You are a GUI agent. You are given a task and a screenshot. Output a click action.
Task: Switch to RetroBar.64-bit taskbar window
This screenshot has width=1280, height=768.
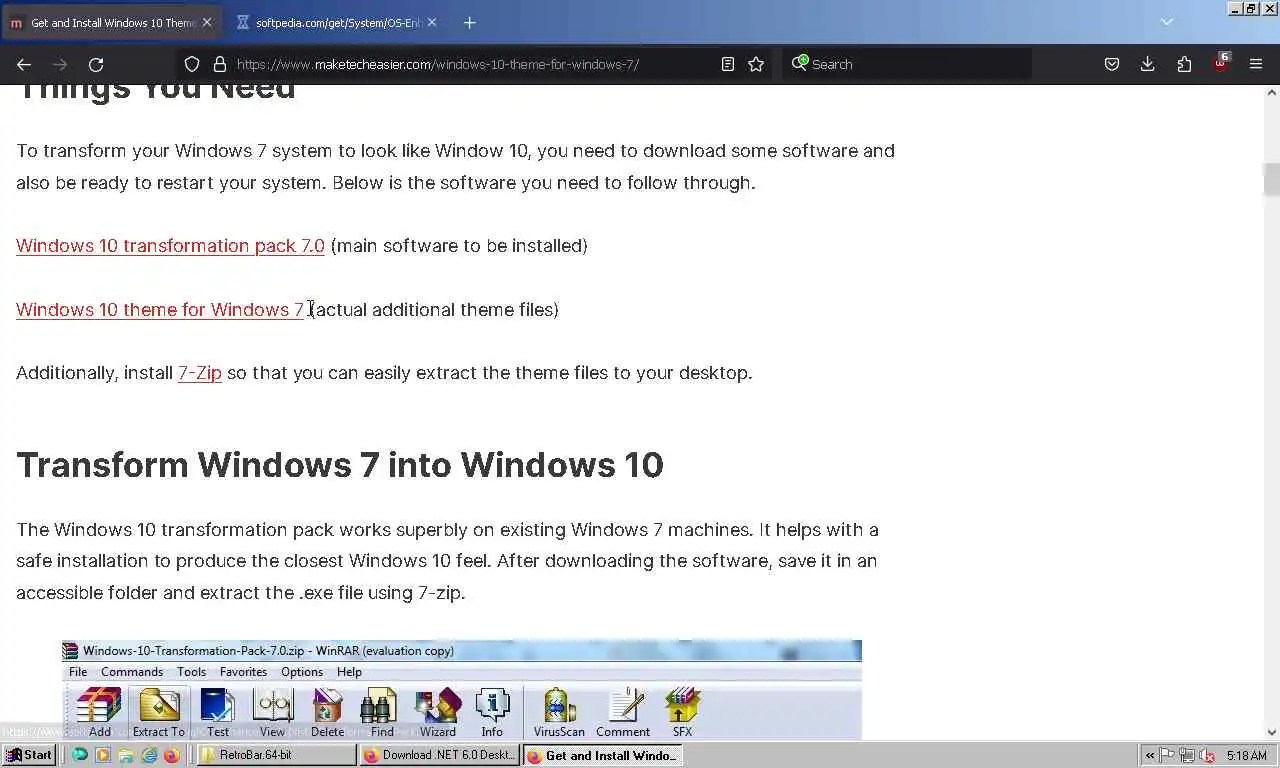coord(276,755)
